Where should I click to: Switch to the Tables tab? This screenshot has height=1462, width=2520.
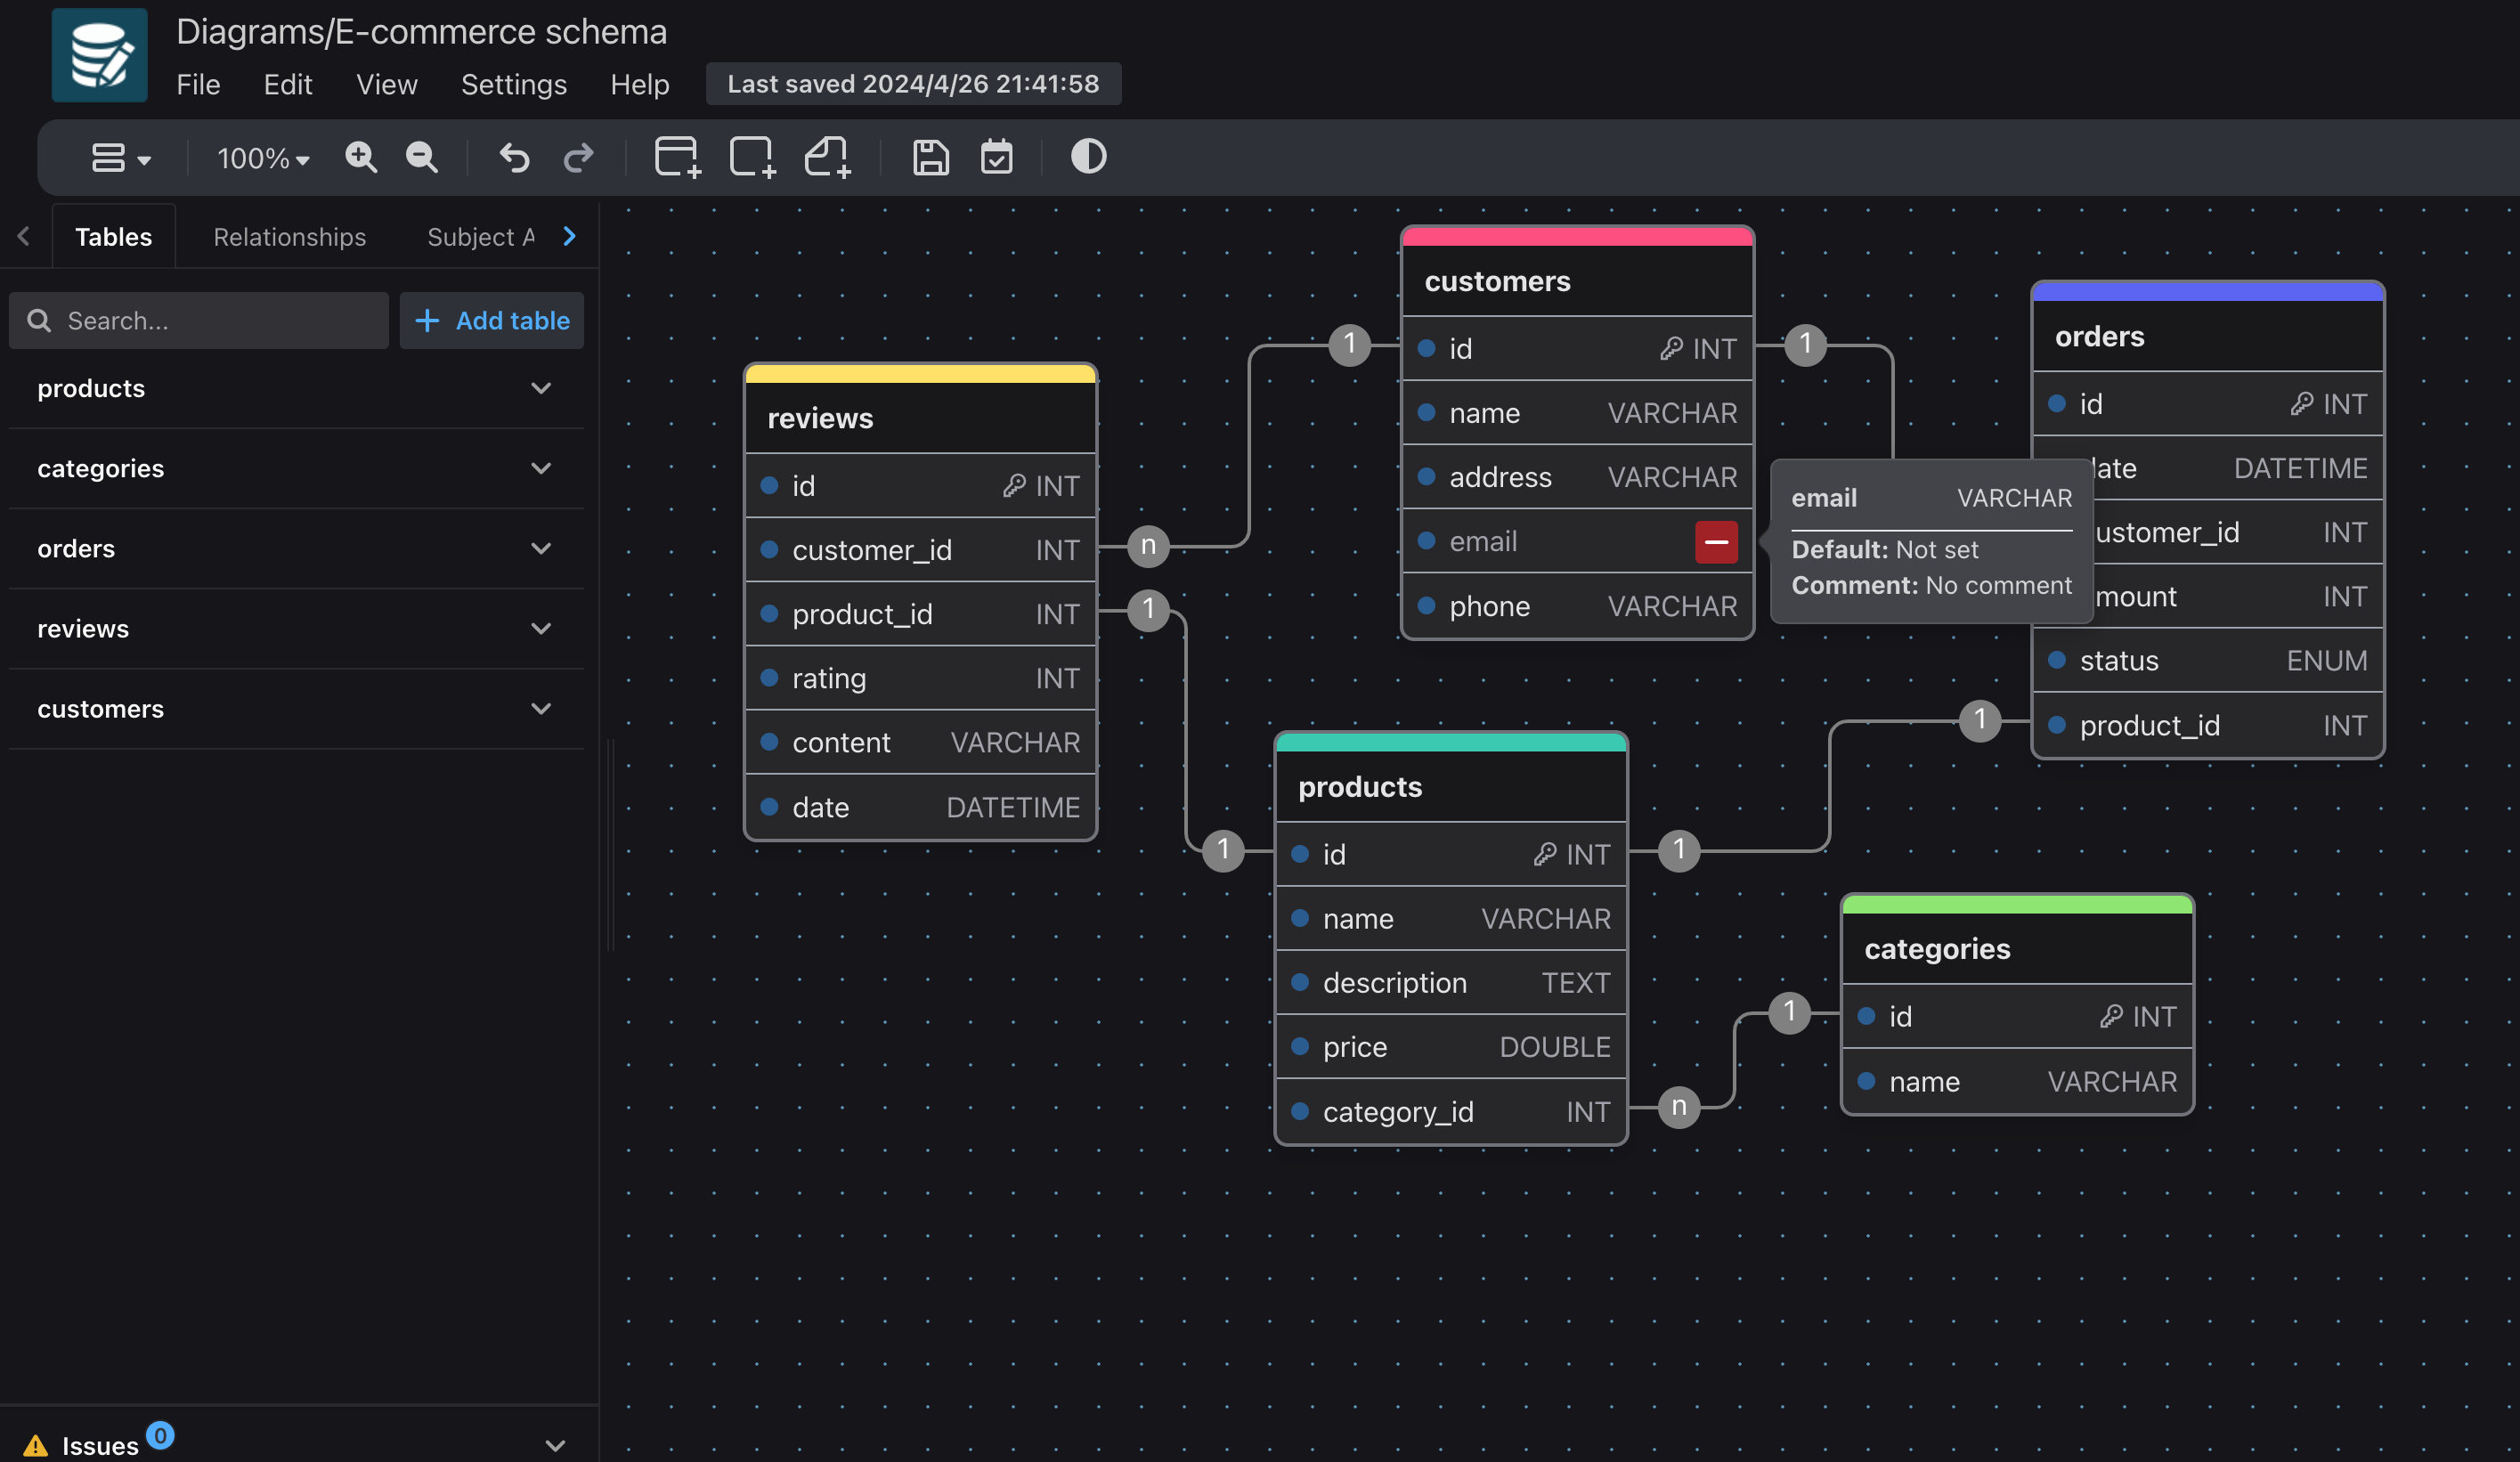(114, 237)
